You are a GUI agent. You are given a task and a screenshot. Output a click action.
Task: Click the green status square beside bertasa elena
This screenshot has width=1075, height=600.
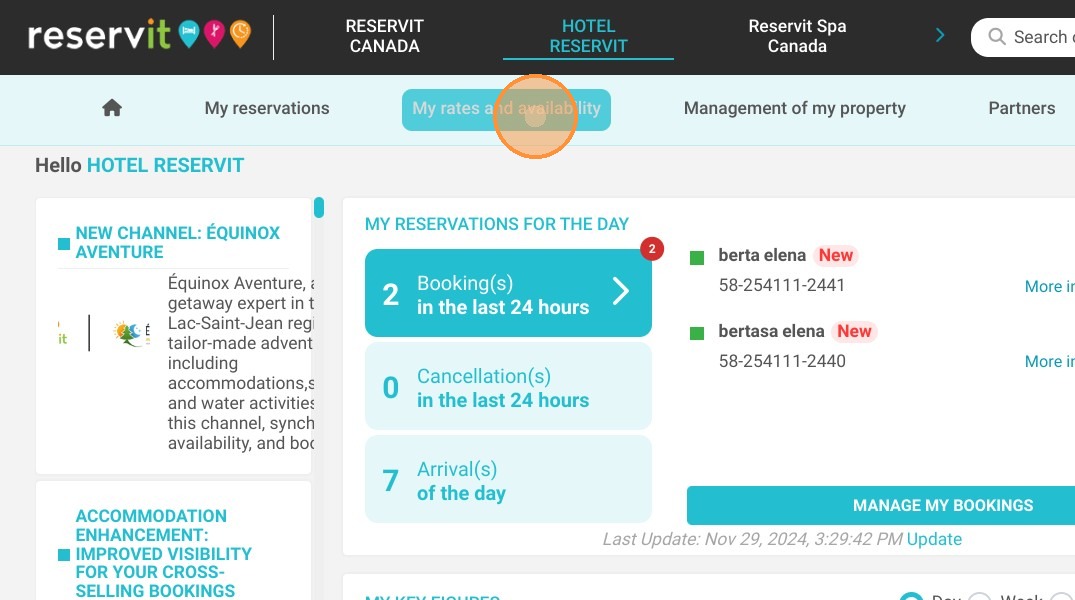point(697,333)
